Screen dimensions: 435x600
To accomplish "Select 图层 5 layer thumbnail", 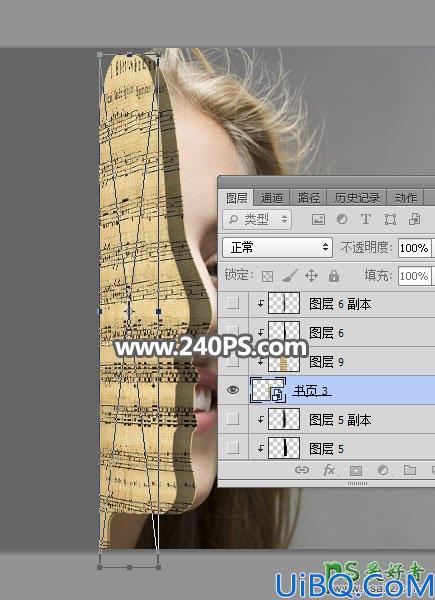I will [284, 448].
